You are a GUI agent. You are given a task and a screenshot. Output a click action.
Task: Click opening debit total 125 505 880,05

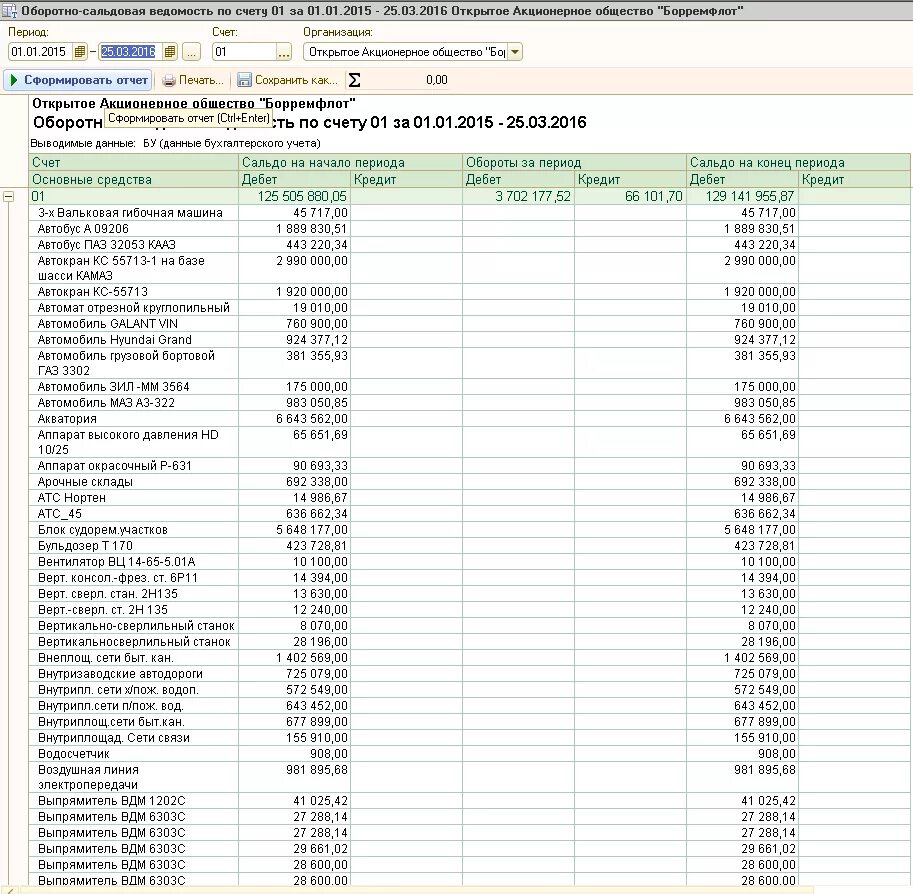pos(302,196)
